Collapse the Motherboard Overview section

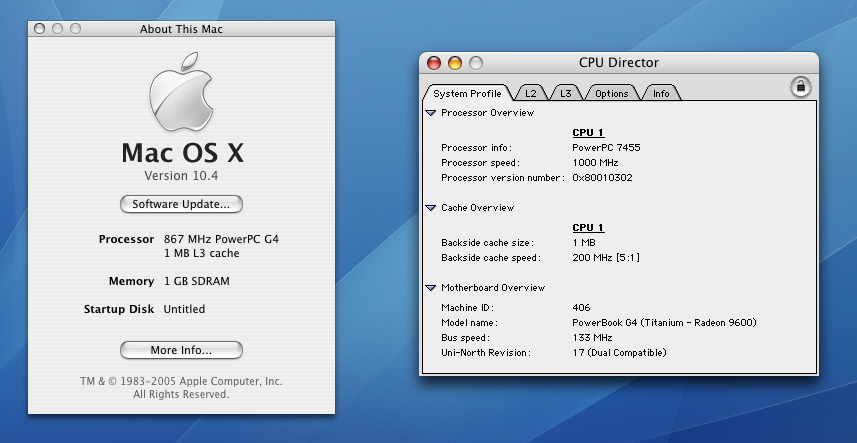(431, 288)
